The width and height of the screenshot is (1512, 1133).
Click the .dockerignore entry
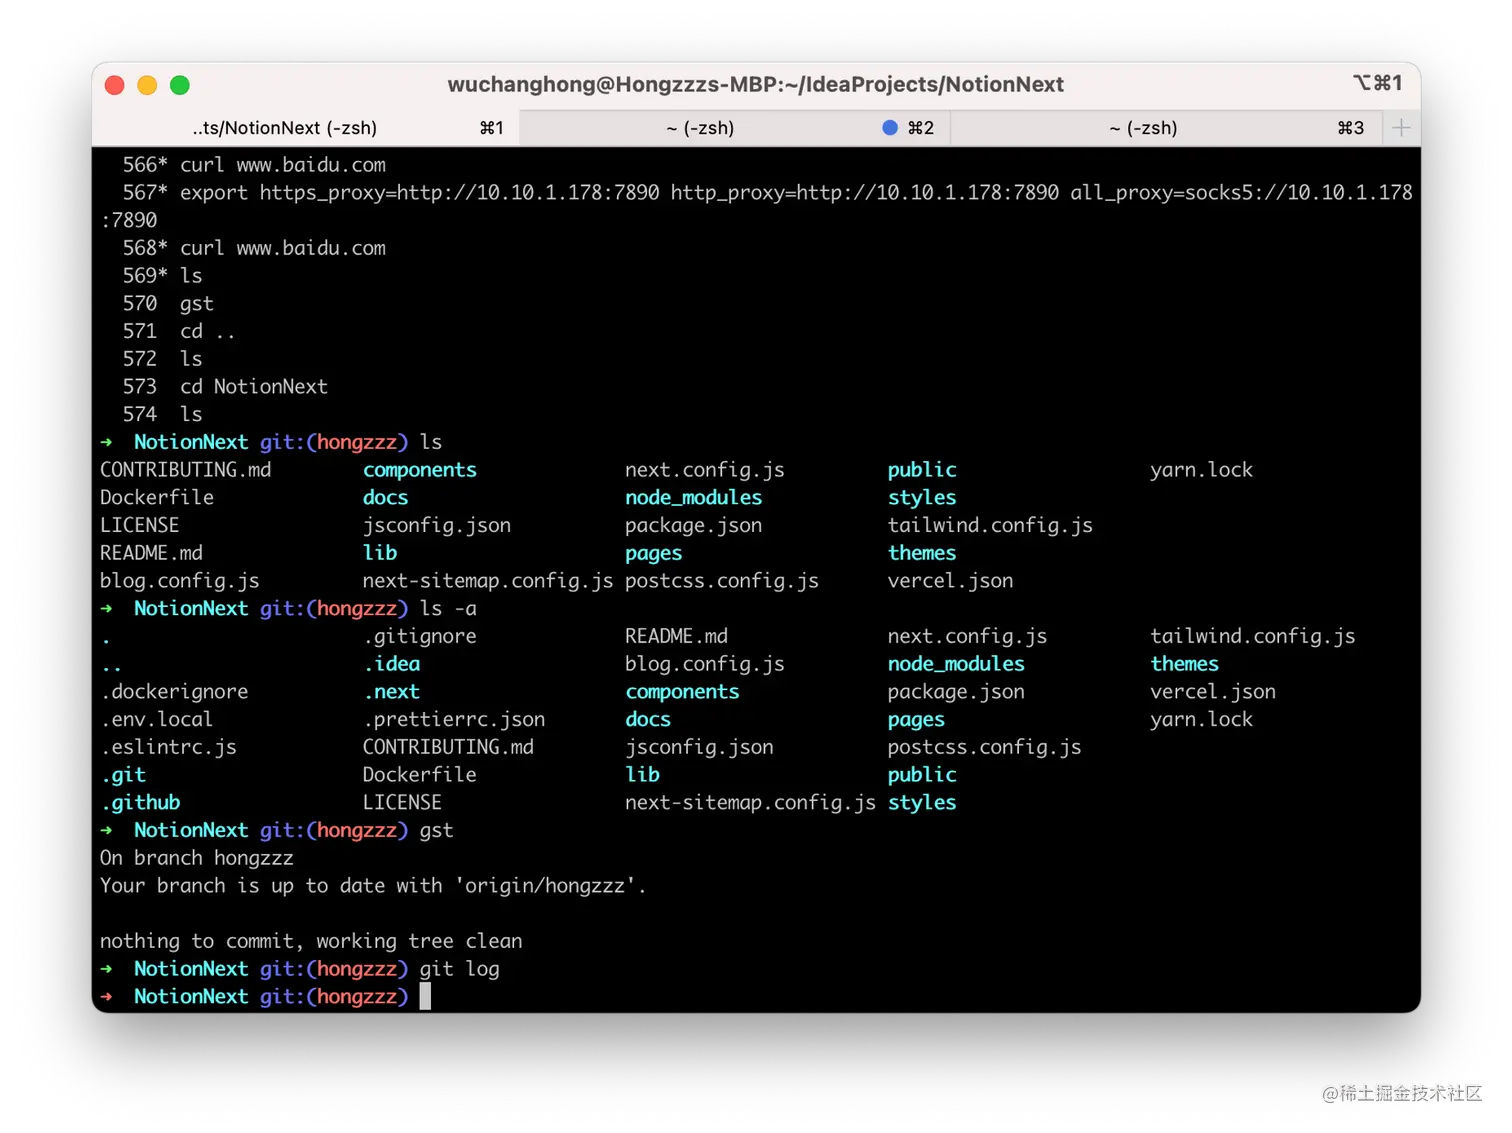[x=174, y=692]
